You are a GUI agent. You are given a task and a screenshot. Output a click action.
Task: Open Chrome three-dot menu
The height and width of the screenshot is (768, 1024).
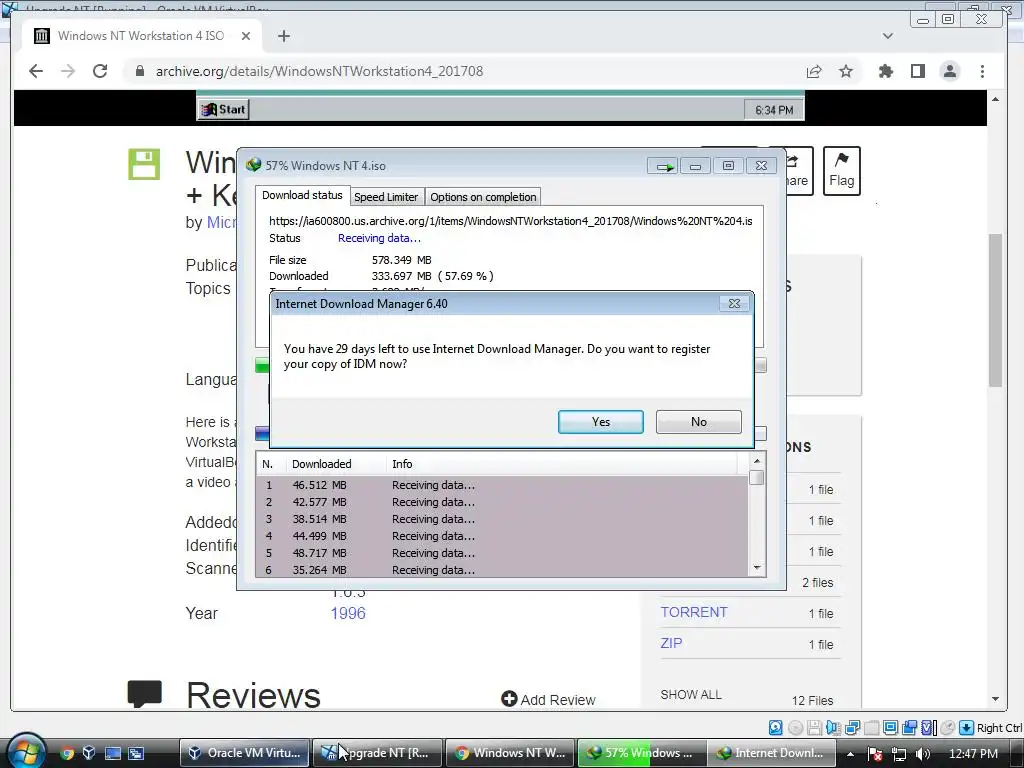pos(982,71)
